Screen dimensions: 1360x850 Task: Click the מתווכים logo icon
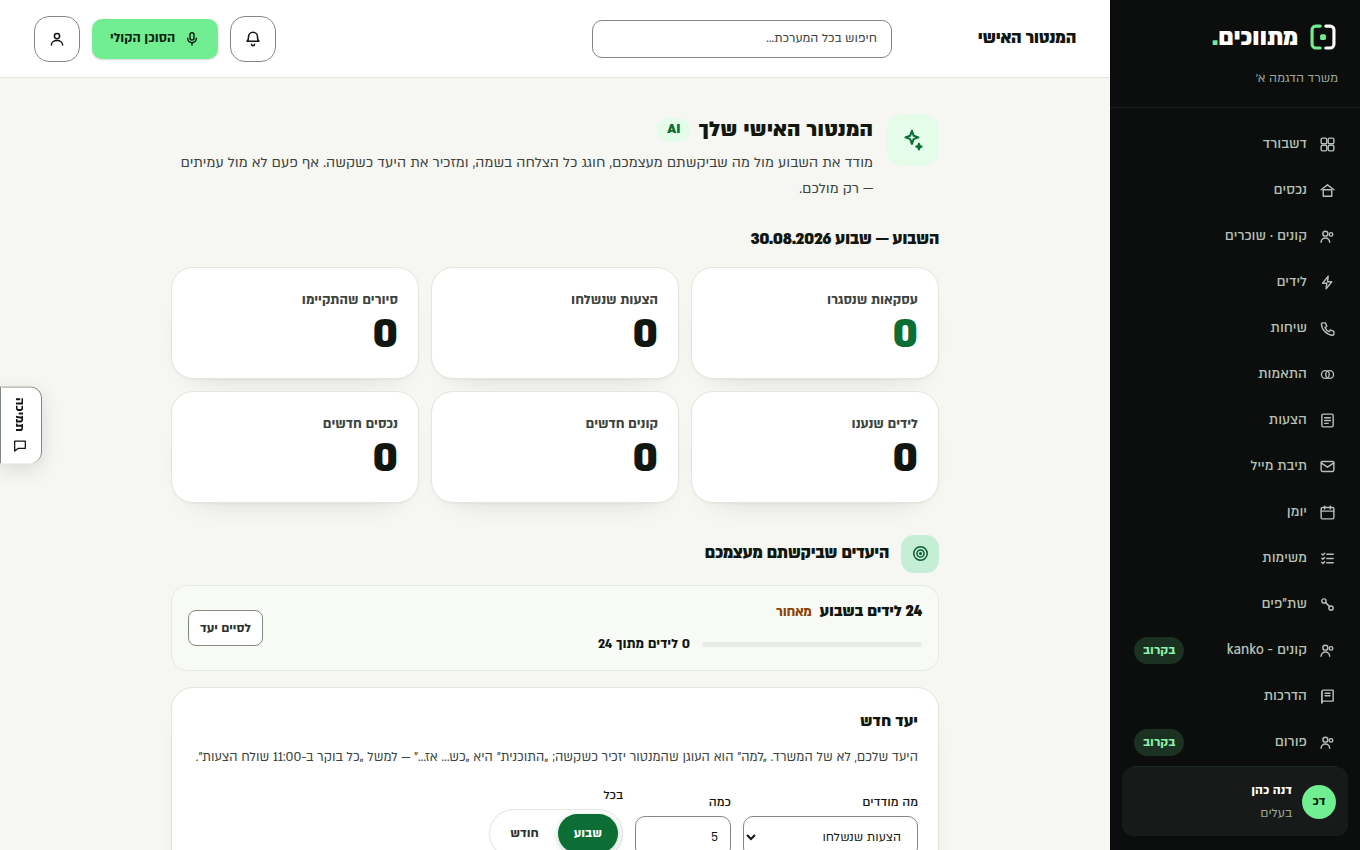tap(1323, 38)
